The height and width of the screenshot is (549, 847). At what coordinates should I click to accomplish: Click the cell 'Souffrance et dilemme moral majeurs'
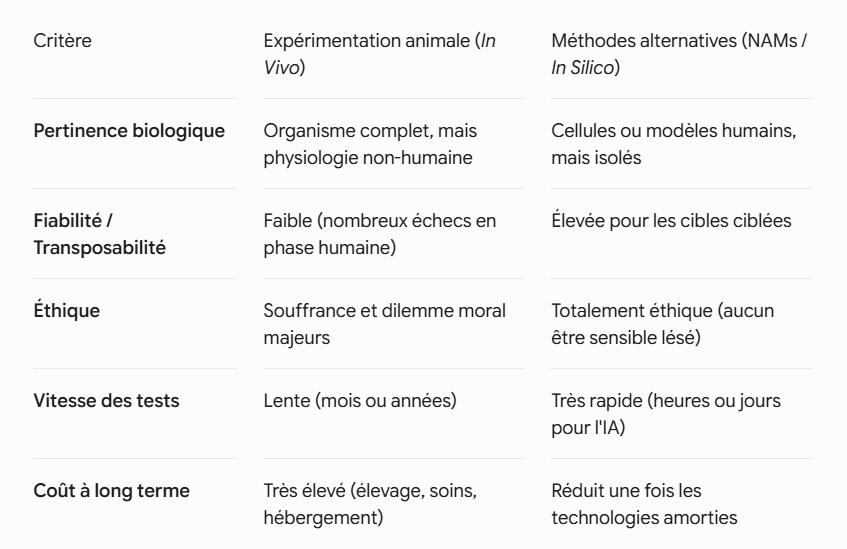pos(385,324)
